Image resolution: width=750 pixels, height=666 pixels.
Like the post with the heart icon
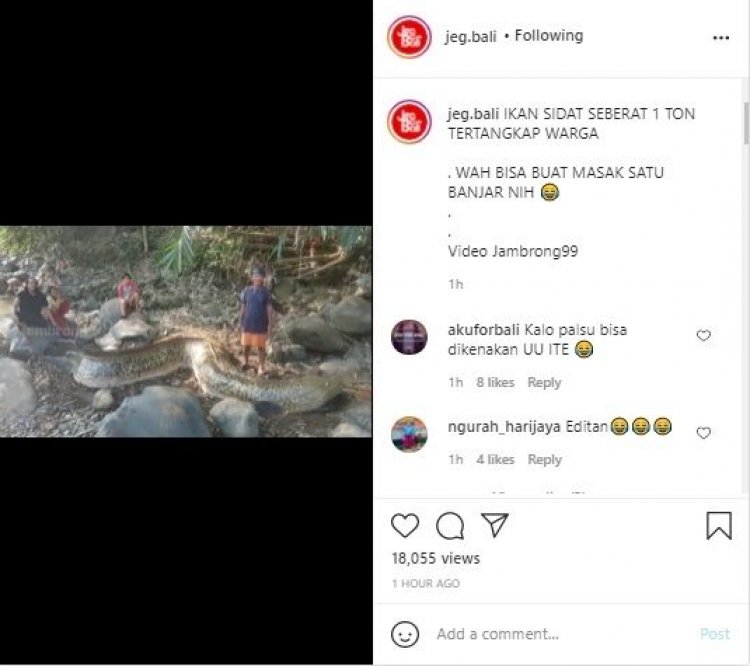coord(405,526)
